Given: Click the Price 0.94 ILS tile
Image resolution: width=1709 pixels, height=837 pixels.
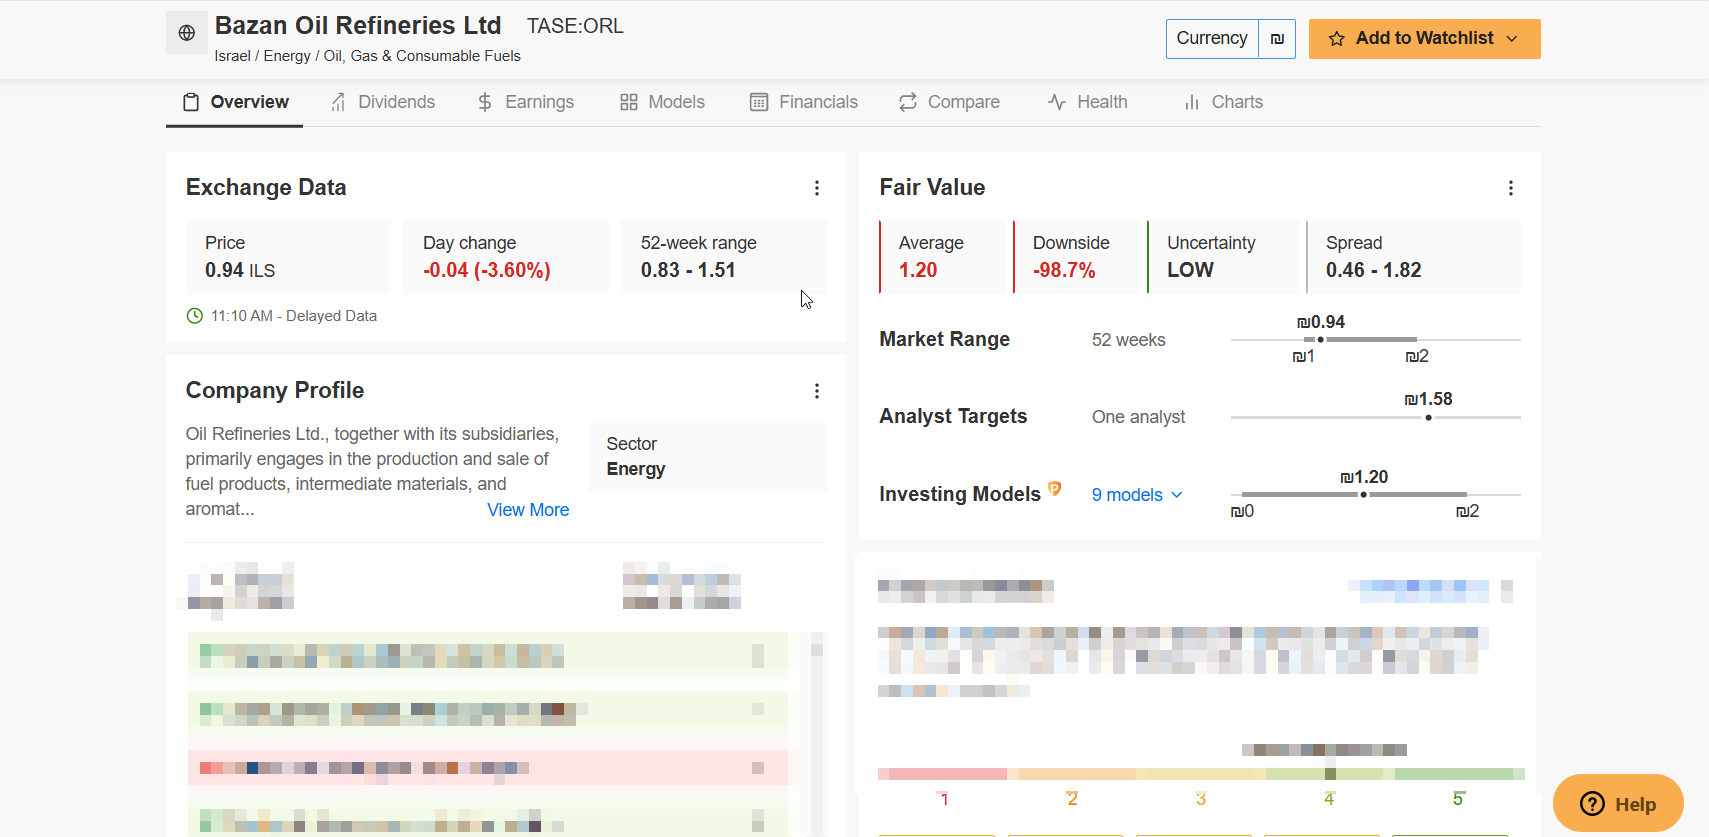Looking at the screenshot, I should tap(288, 257).
